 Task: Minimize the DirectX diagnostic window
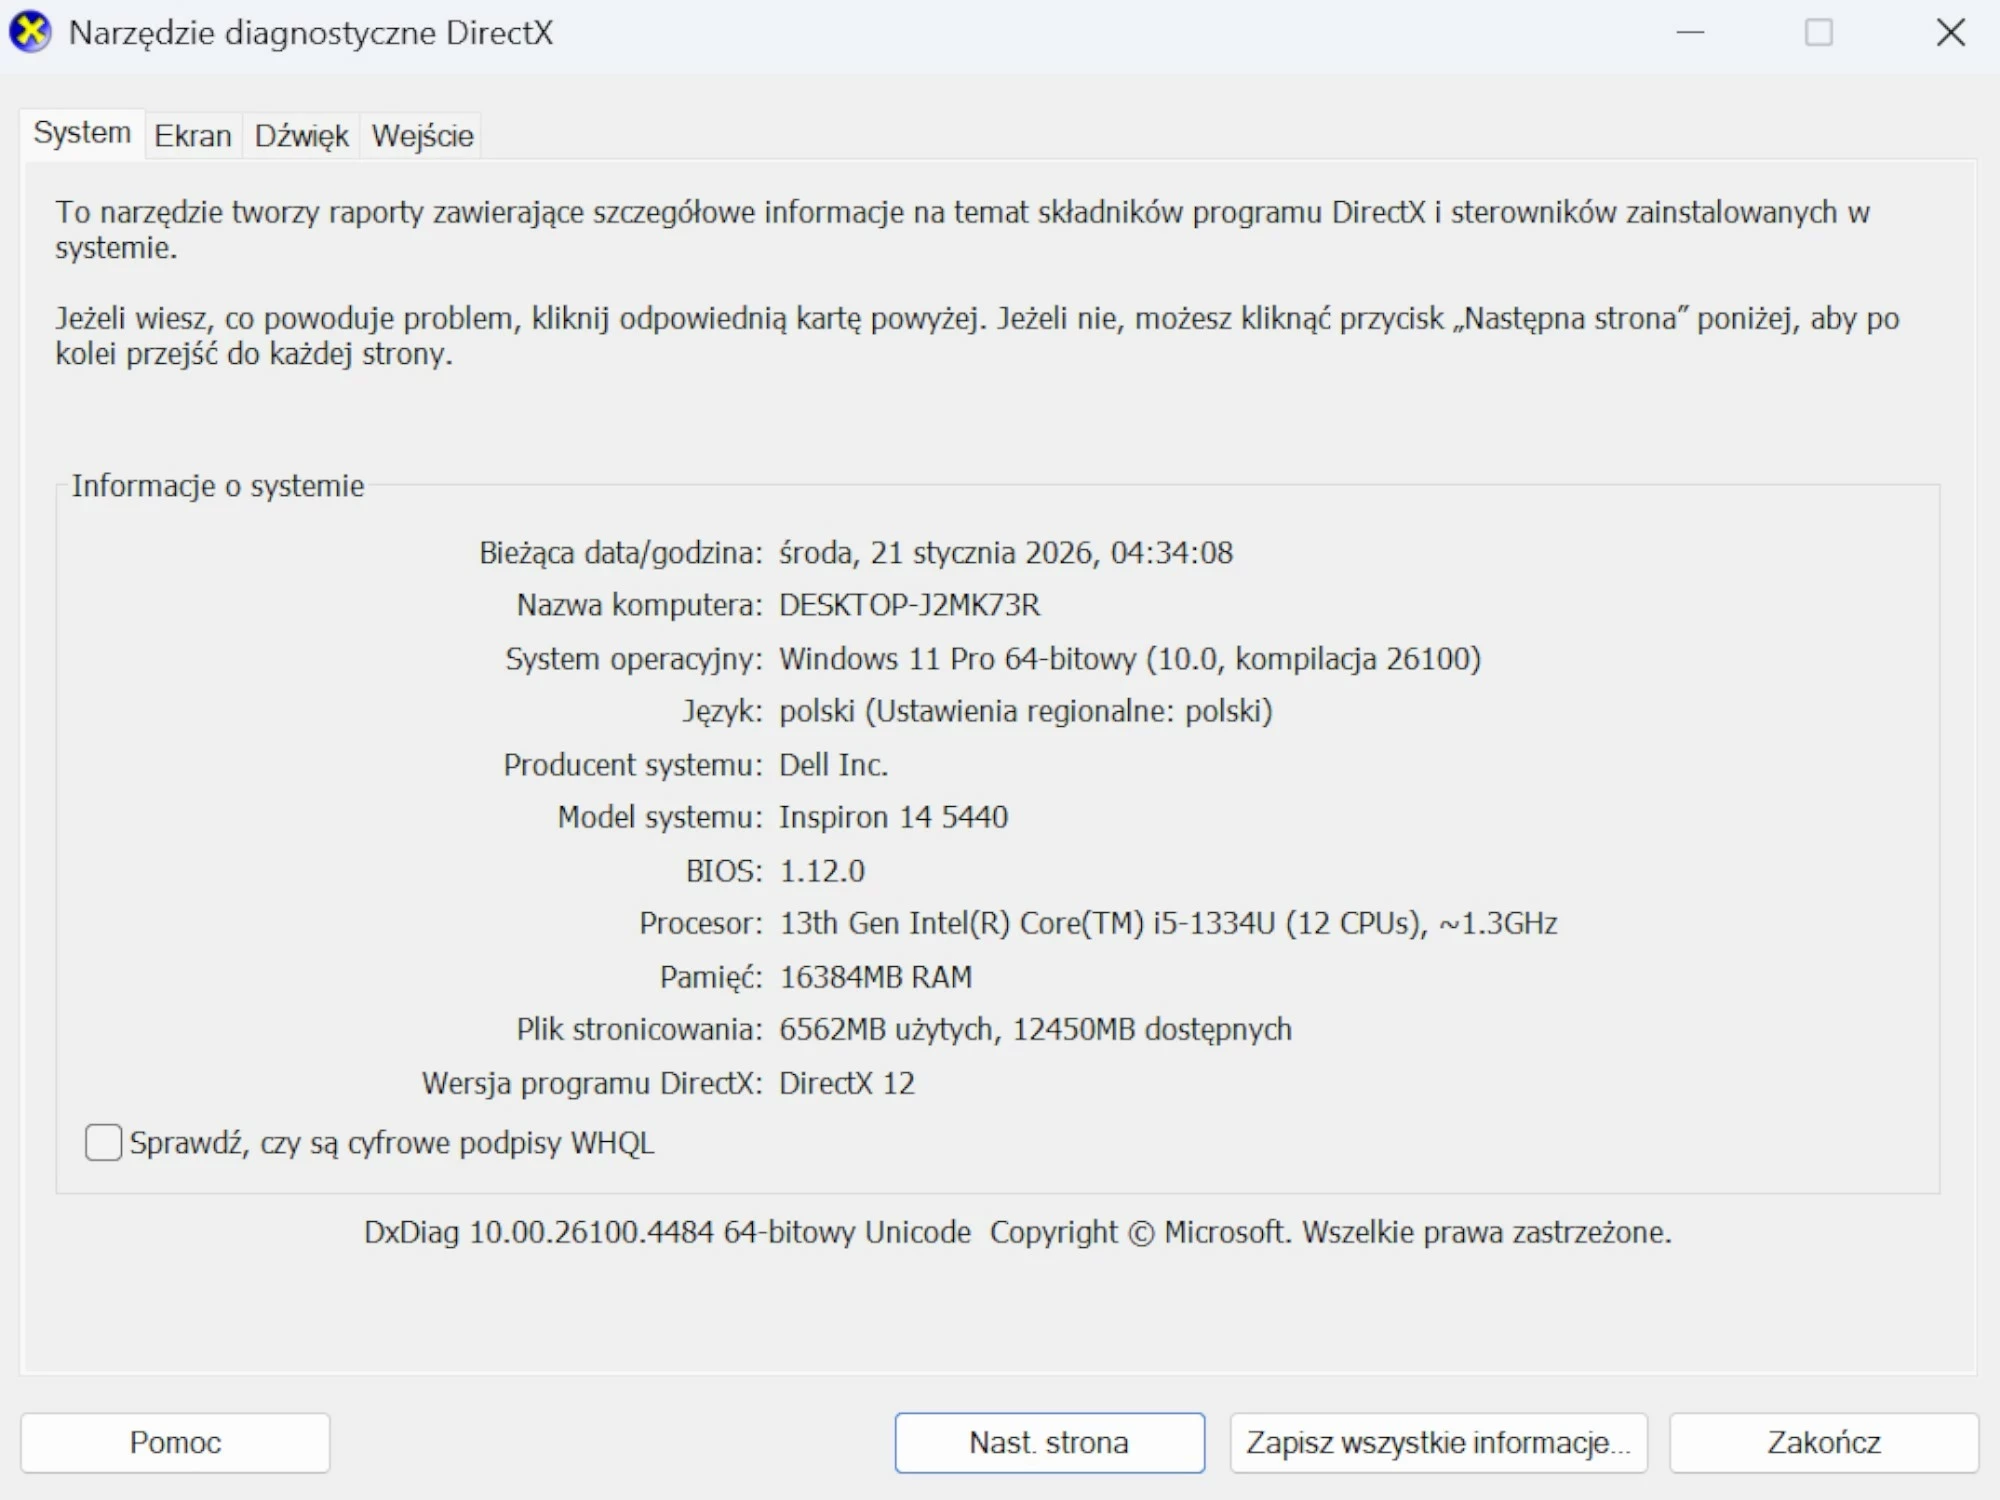(1692, 33)
